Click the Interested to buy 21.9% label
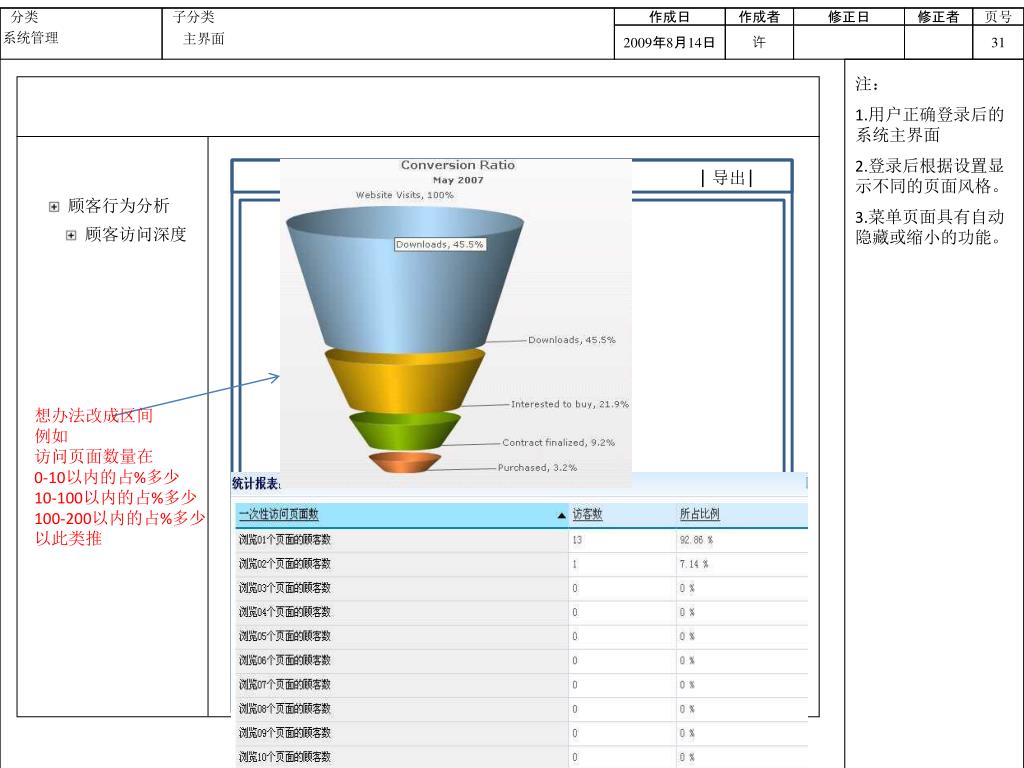The width and height of the screenshot is (1024, 768). 569,404
